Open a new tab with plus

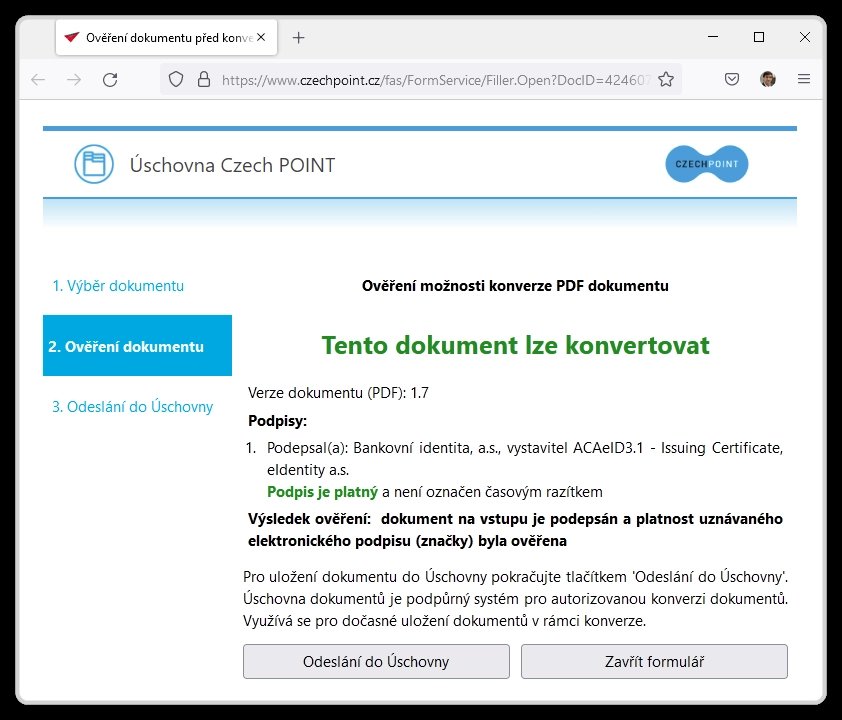click(299, 38)
